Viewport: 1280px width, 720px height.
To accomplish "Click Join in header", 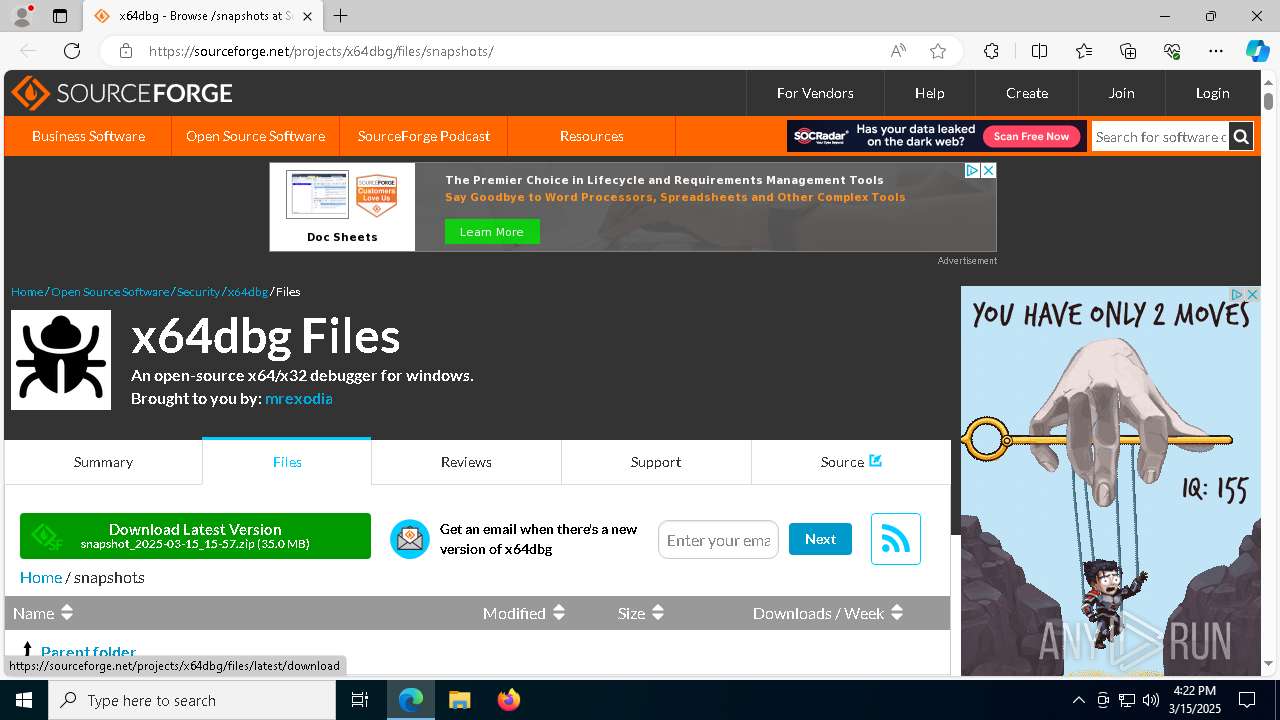I will pos(1121,93).
